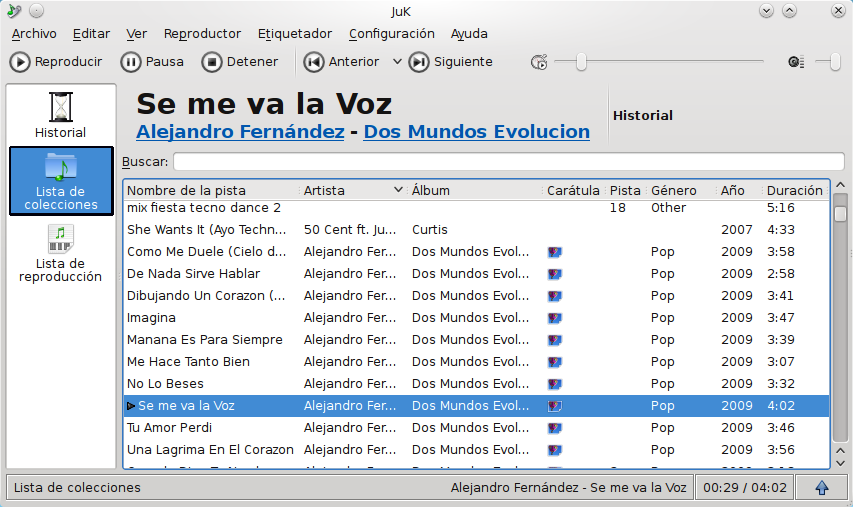
Task: Click the JuK application icon in title bar
Action: (14, 10)
